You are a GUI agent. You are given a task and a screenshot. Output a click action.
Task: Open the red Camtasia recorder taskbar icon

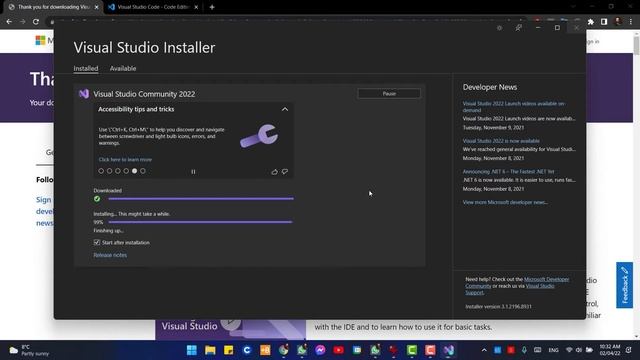pyautogui.click(x=430, y=350)
